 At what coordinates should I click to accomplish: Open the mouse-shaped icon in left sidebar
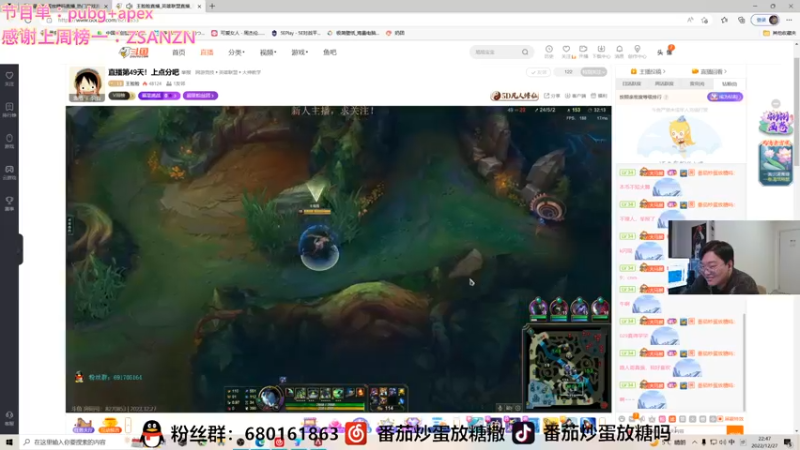pyautogui.click(x=9, y=141)
